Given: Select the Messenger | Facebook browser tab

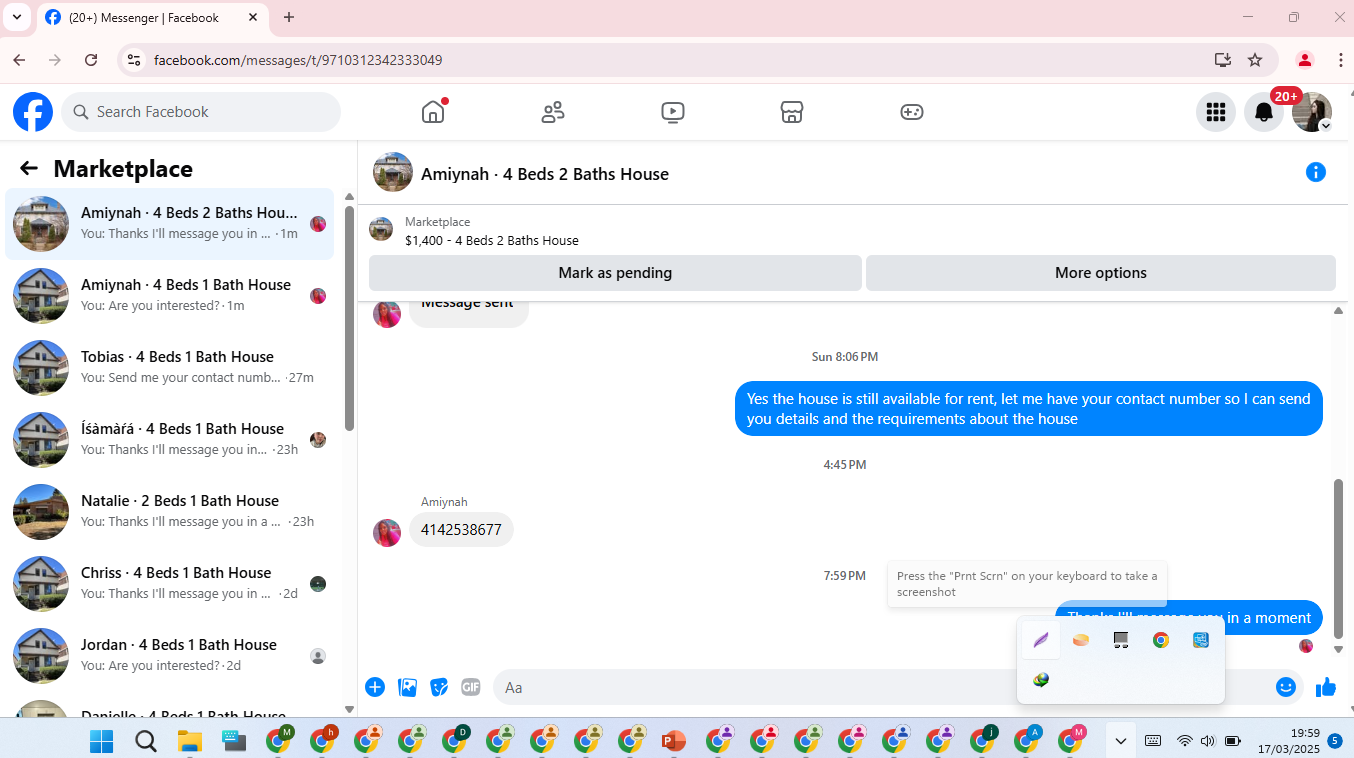Looking at the screenshot, I should (153, 17).
